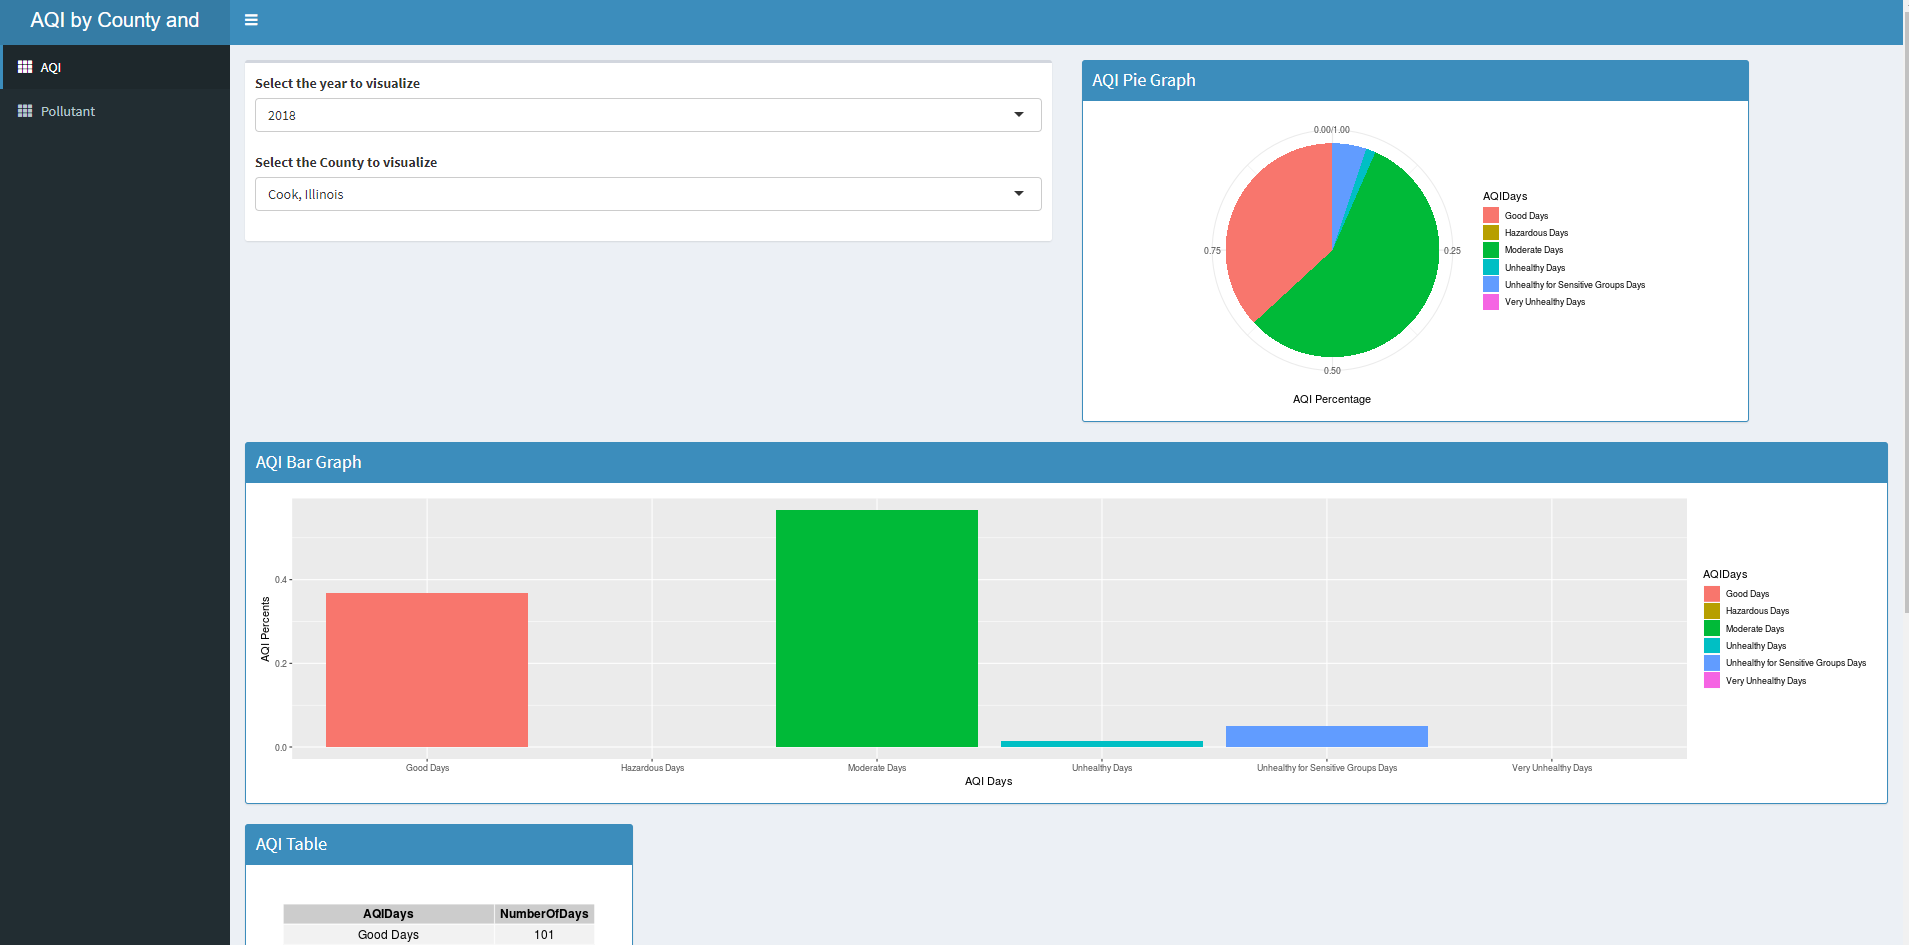Click the 'Very Unhealthy Days' x-axis label

click(x=1552, y=768)
